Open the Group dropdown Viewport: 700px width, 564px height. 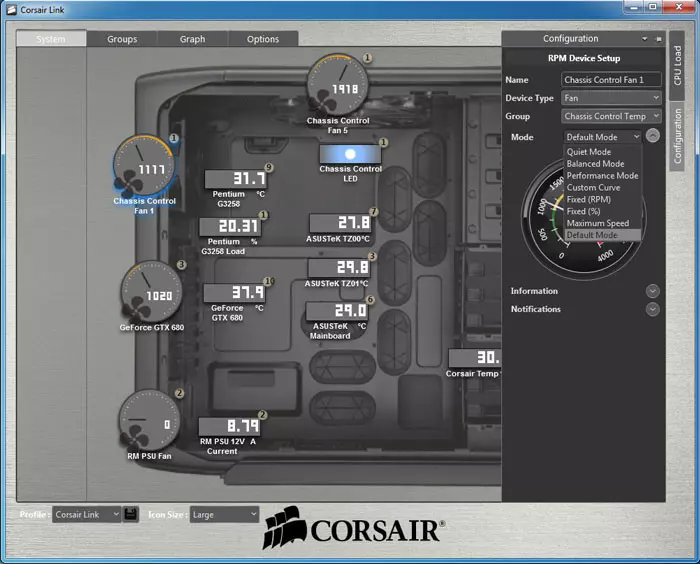pyautogui.click(x=611, y=116)
